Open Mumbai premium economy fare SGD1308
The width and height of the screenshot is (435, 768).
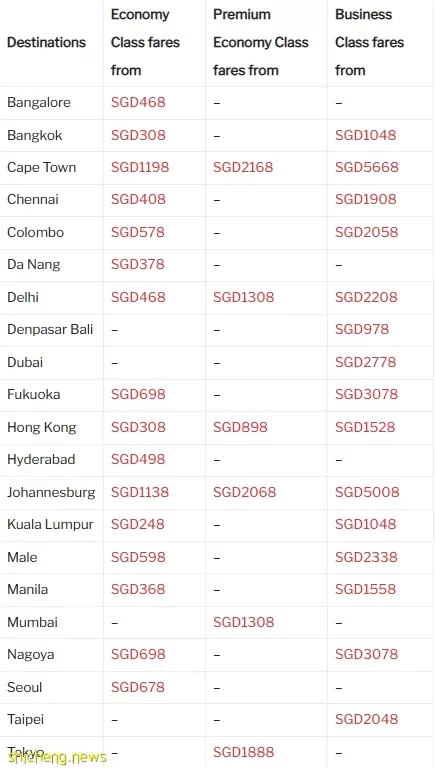coord(243,622)
